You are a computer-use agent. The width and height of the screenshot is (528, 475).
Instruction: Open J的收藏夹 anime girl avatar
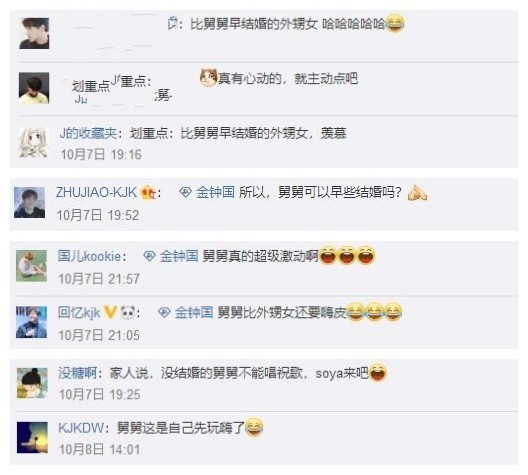[33, 142]
